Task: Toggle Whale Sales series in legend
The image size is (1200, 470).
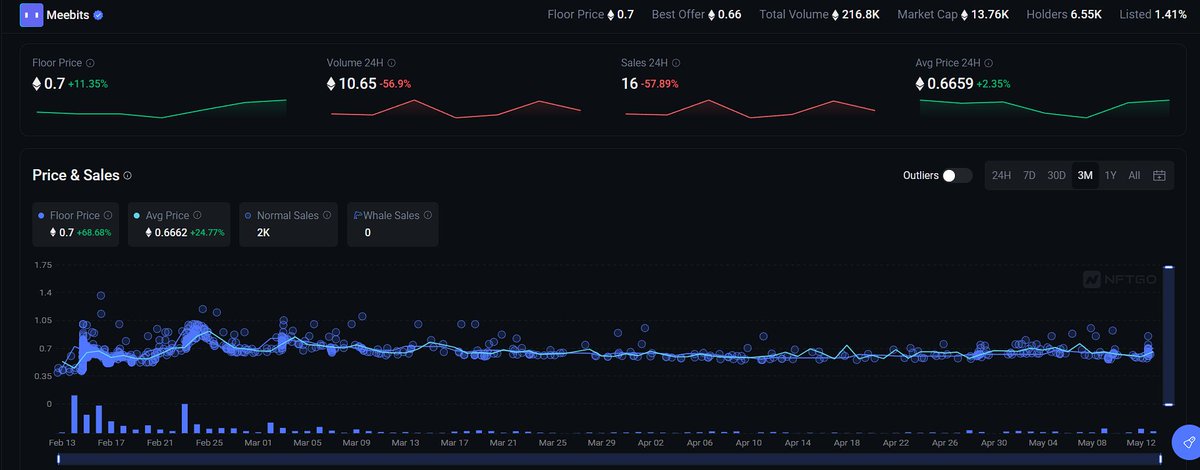Action: pyautogui.click(x=392, y=224)
